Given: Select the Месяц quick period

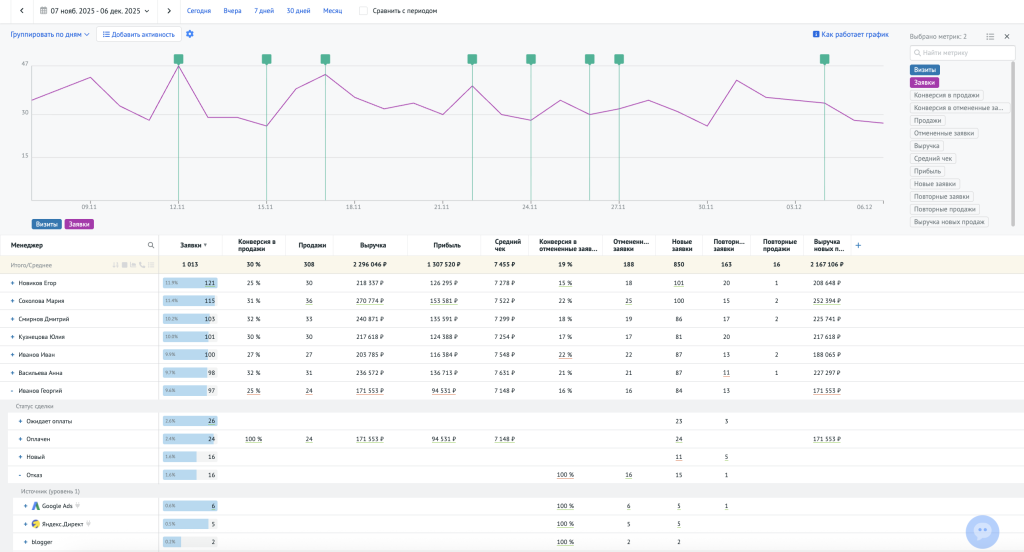Looking at the screenshot, I should (332, 11).
